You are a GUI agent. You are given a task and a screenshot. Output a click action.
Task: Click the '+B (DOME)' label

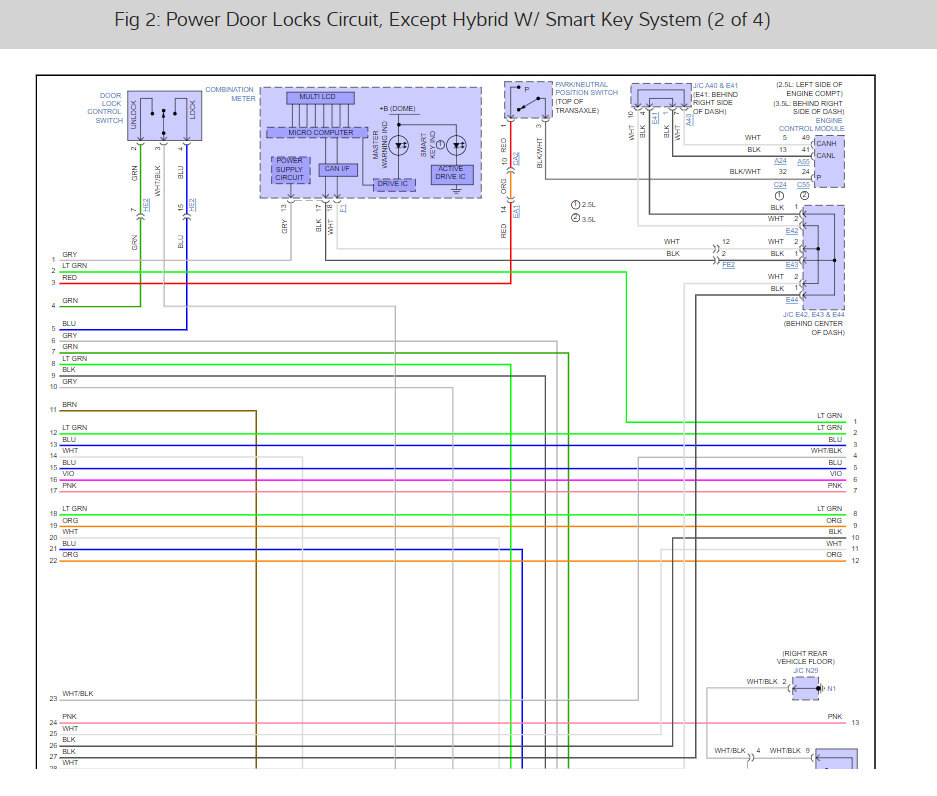pos(397,109)
